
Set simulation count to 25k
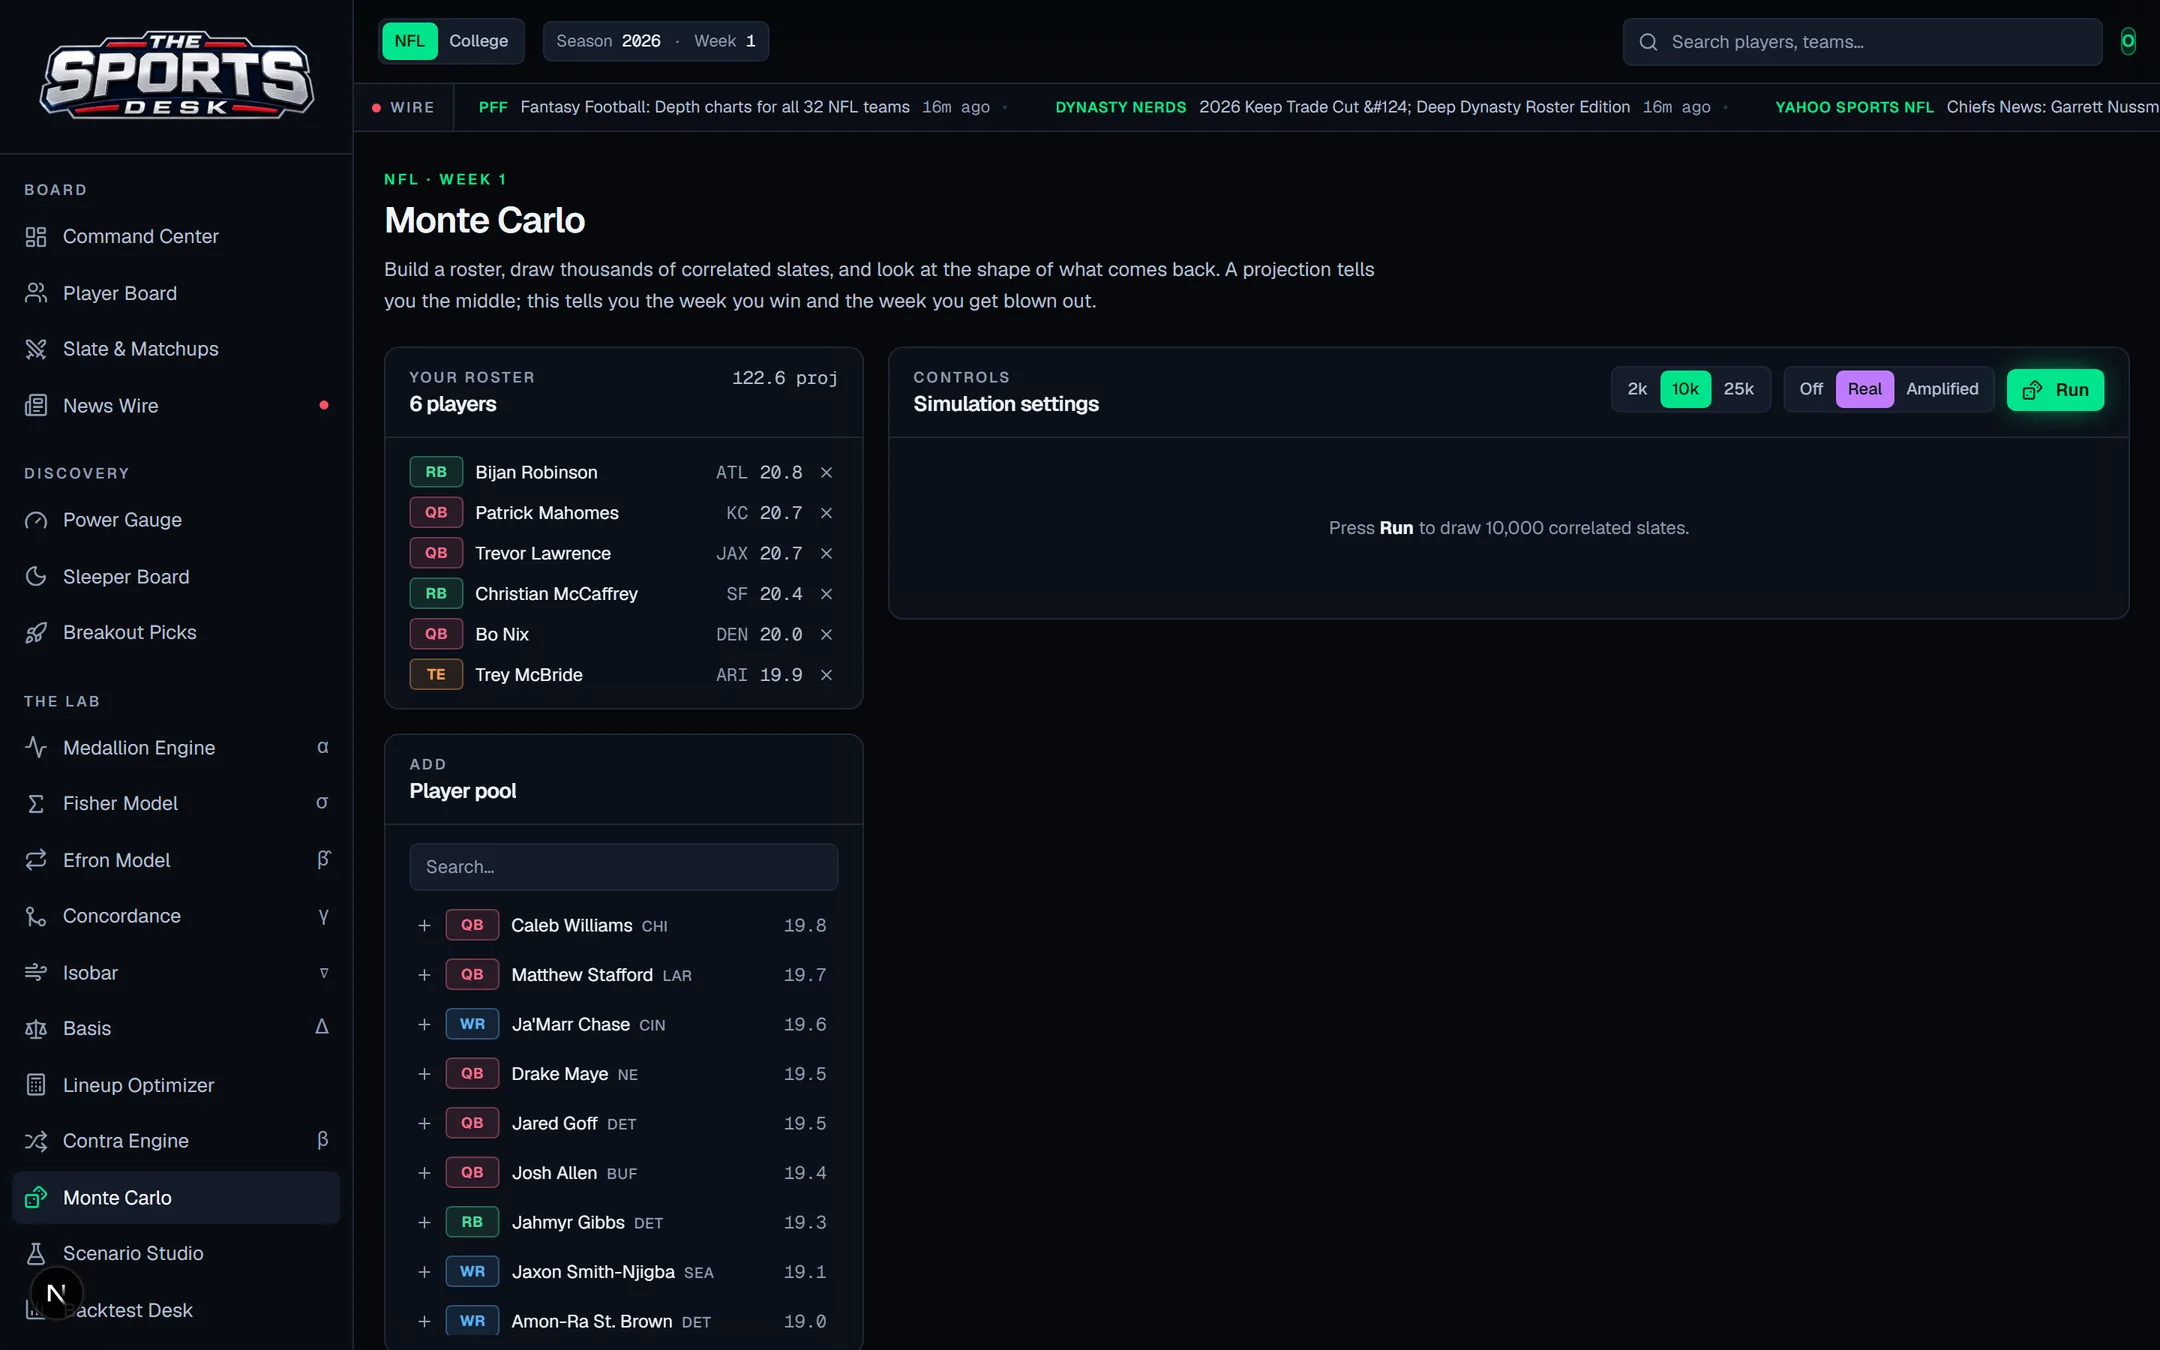[x=1738, y=389]
